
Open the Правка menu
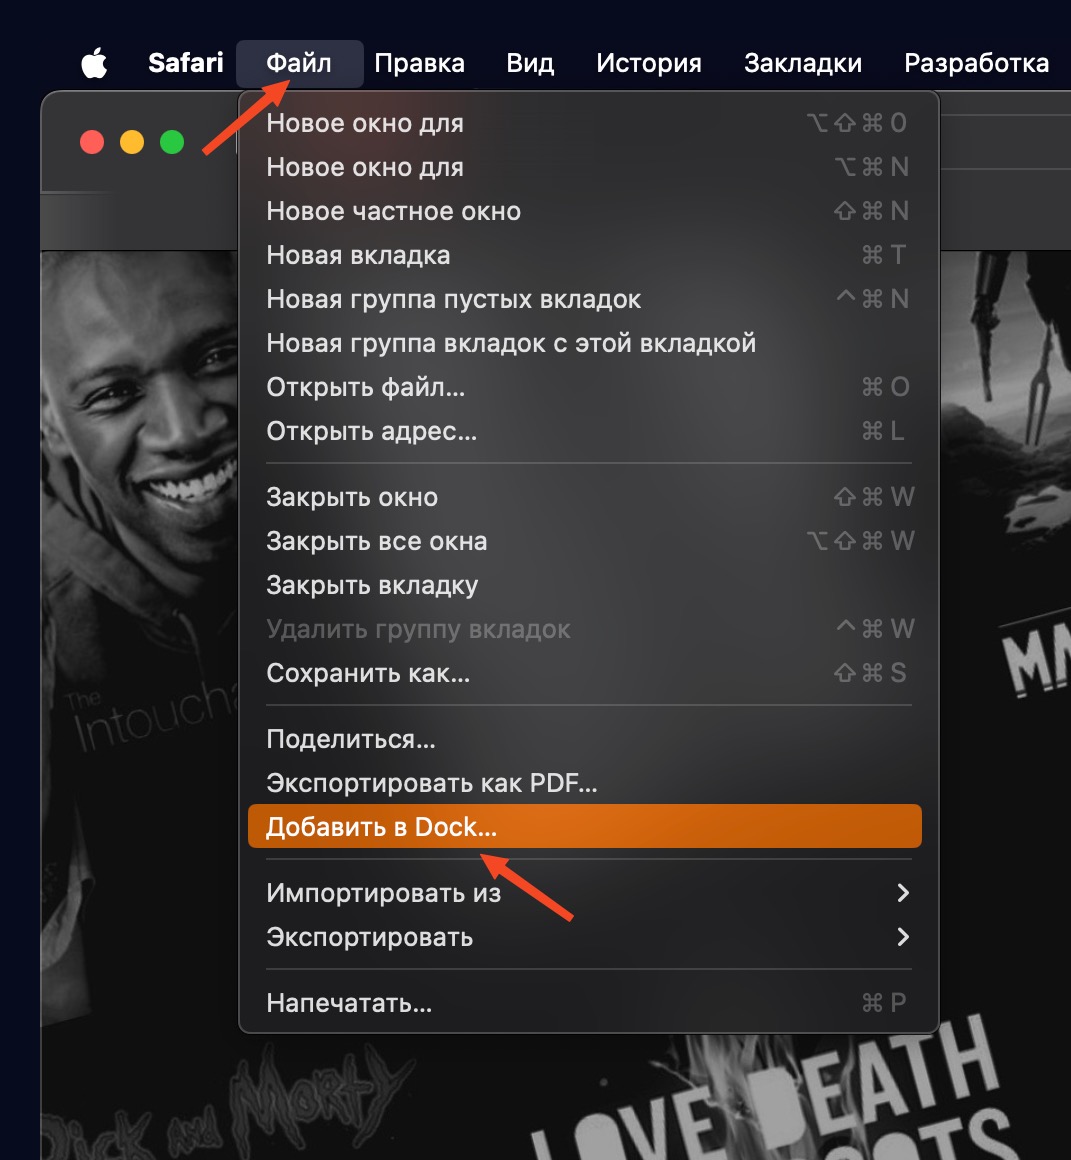click(x=419, y=63)
